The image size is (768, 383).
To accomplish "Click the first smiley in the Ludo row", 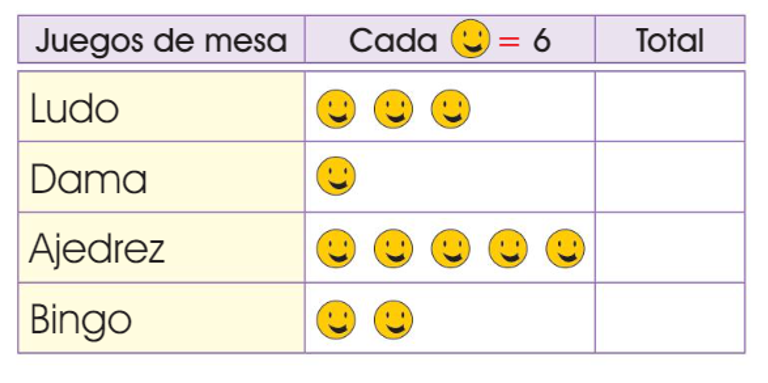I will 336,109.
